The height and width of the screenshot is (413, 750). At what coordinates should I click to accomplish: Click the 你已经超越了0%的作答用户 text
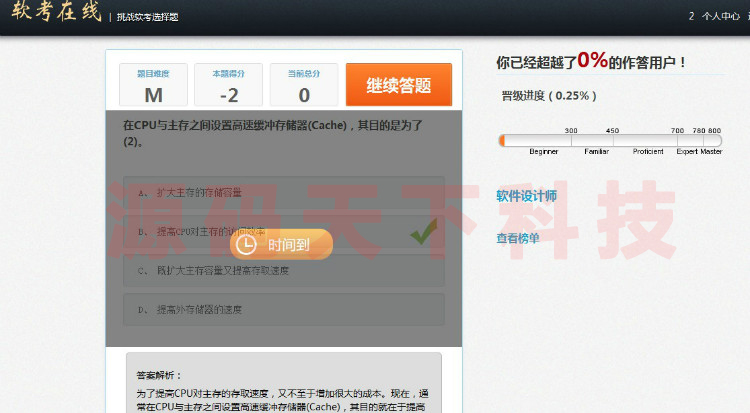click(x=591, y=61)
